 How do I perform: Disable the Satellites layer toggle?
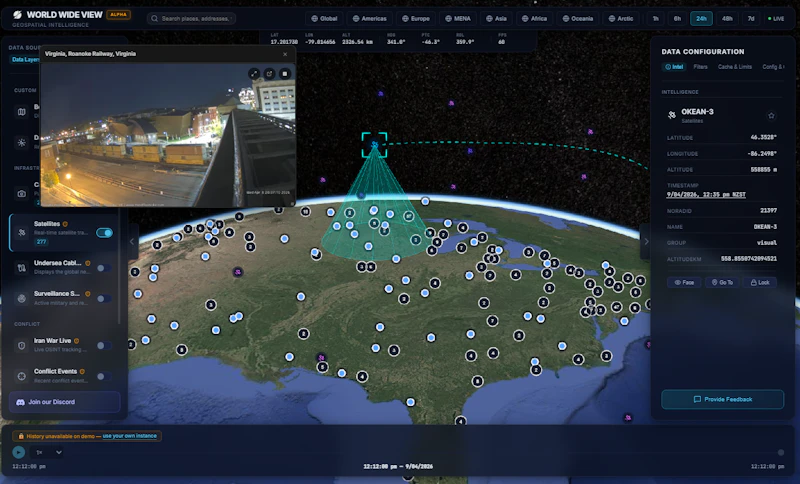pyautogui.click(x=105, y=233)
